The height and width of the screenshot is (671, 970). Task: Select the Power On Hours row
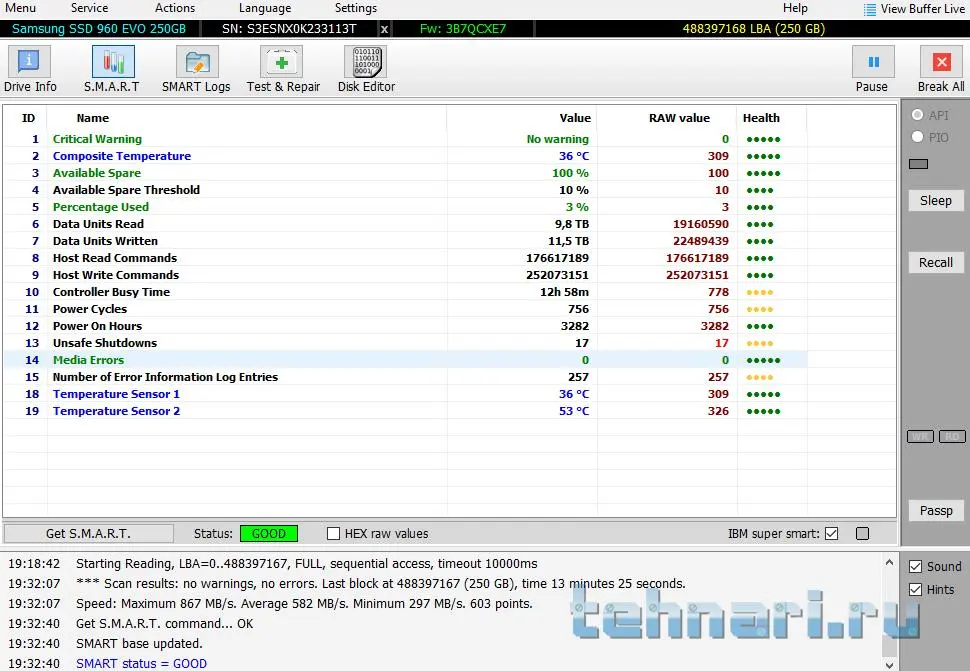coord(406,326)
